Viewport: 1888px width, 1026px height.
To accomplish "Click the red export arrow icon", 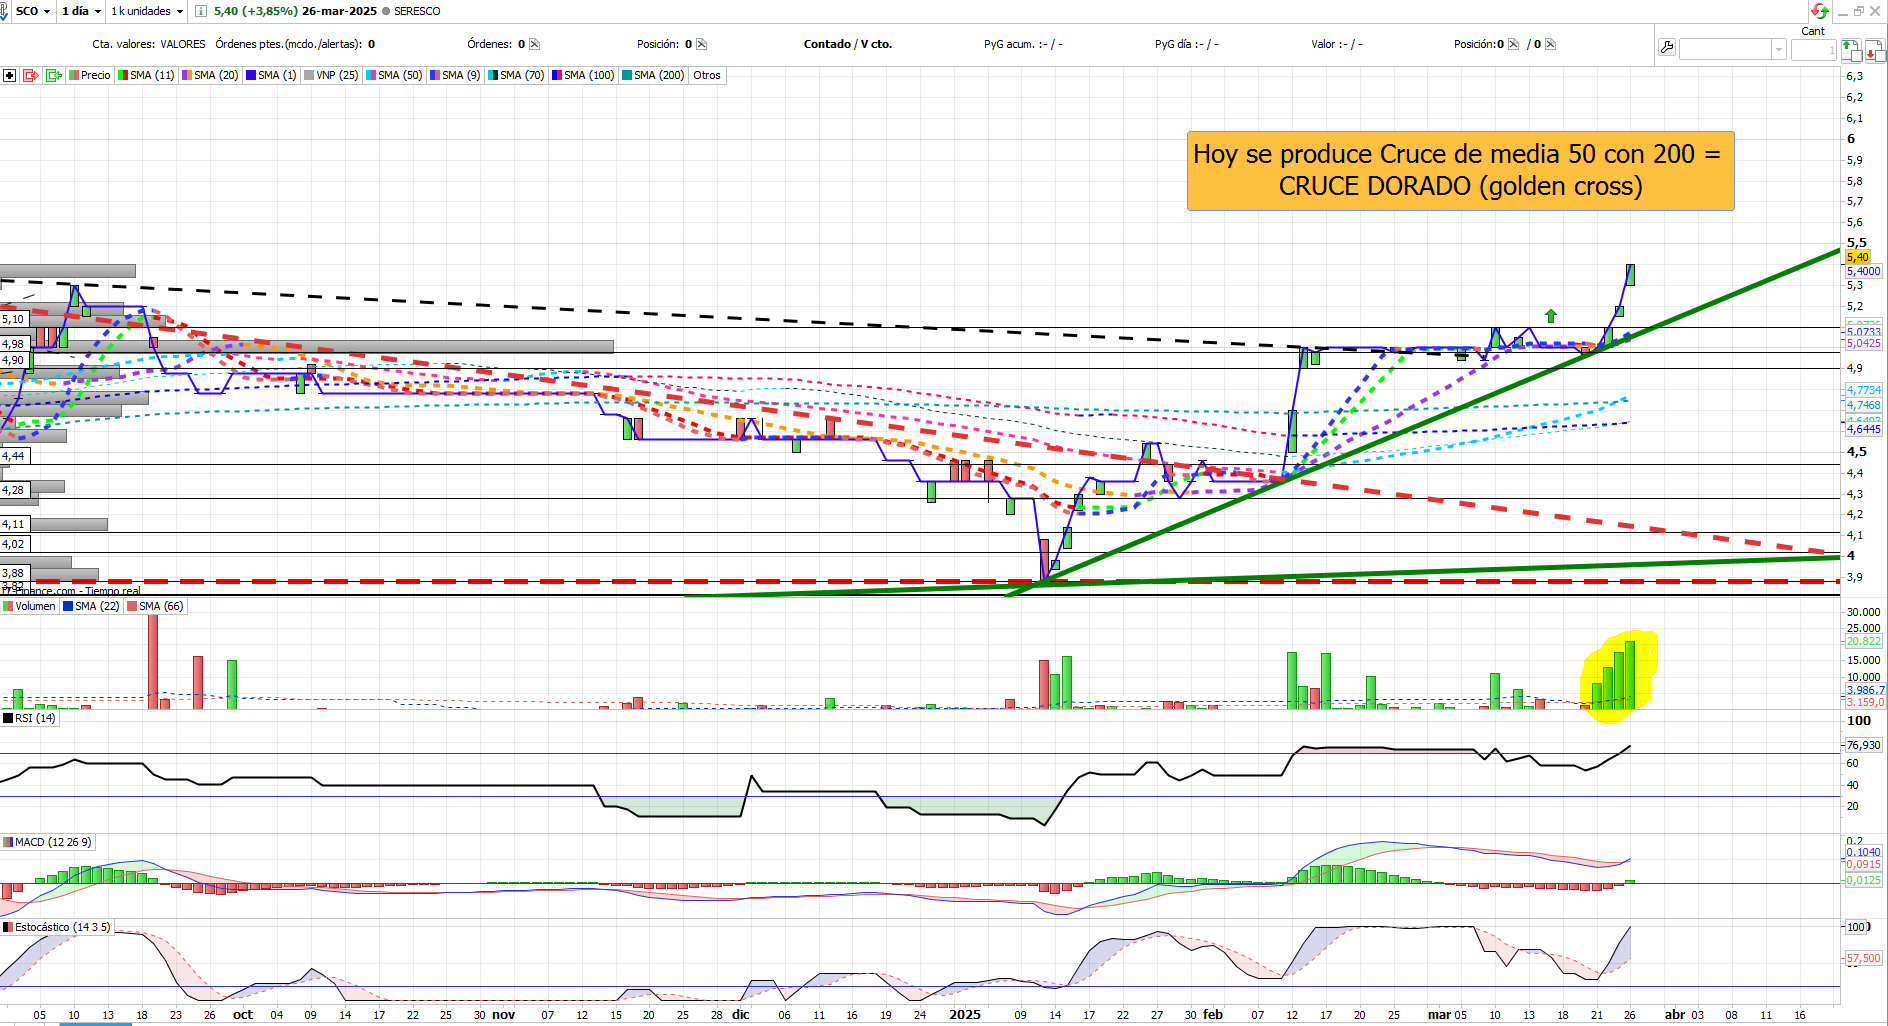I will pyautogui.click(x=31, y=75).
